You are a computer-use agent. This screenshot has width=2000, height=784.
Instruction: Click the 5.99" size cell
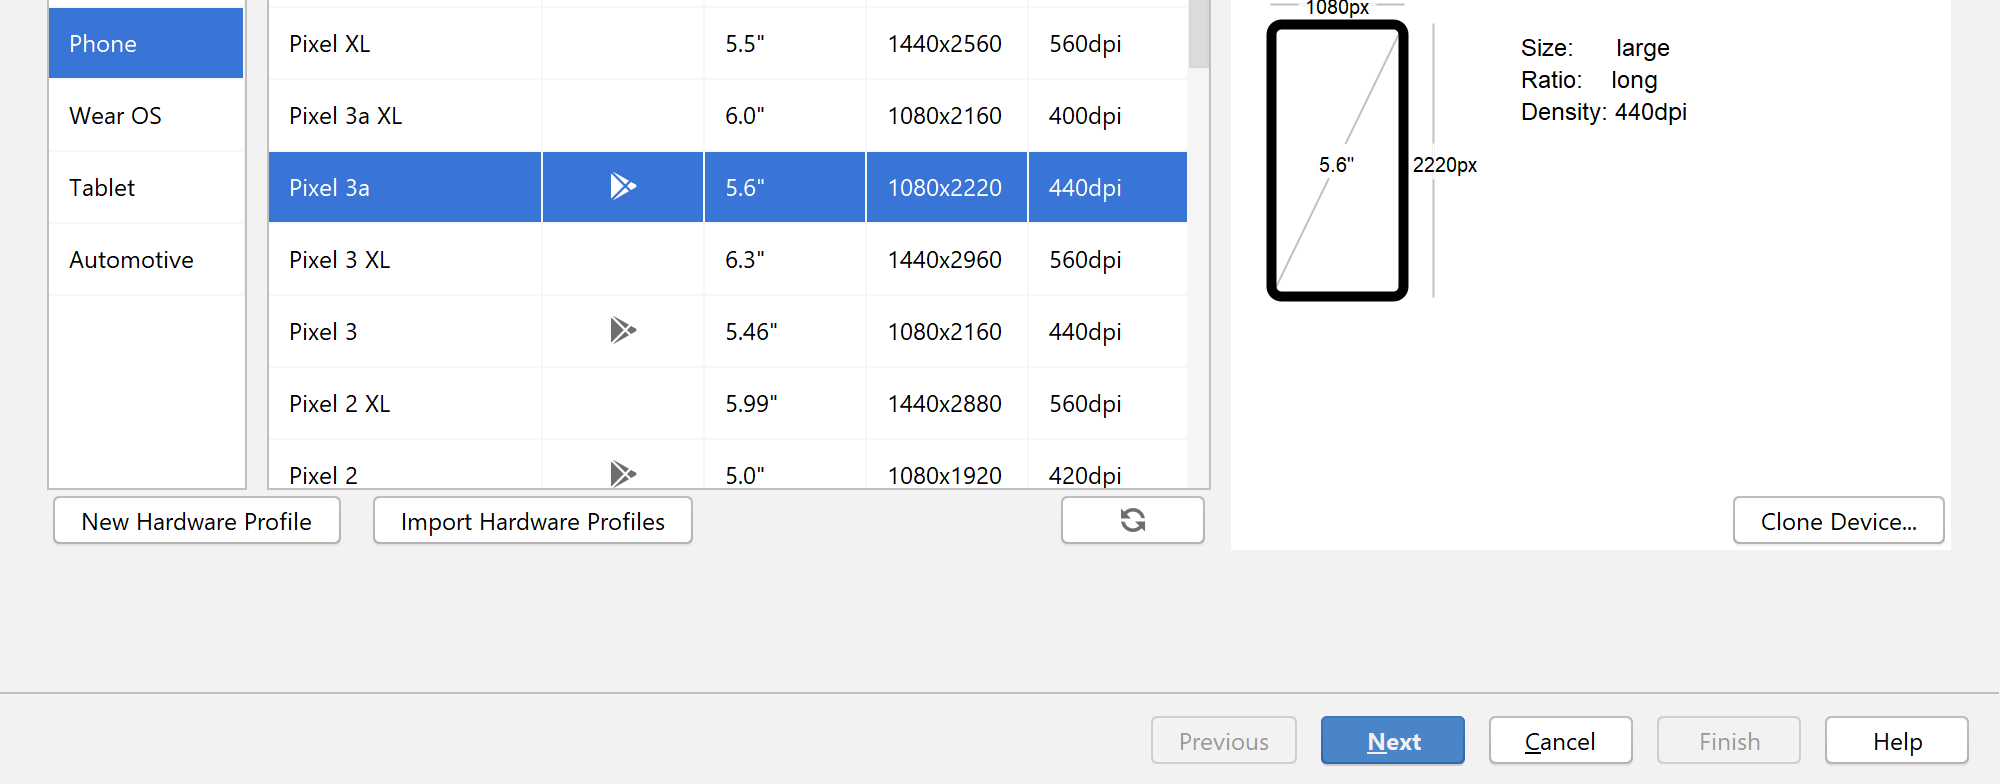pos(785,403)
